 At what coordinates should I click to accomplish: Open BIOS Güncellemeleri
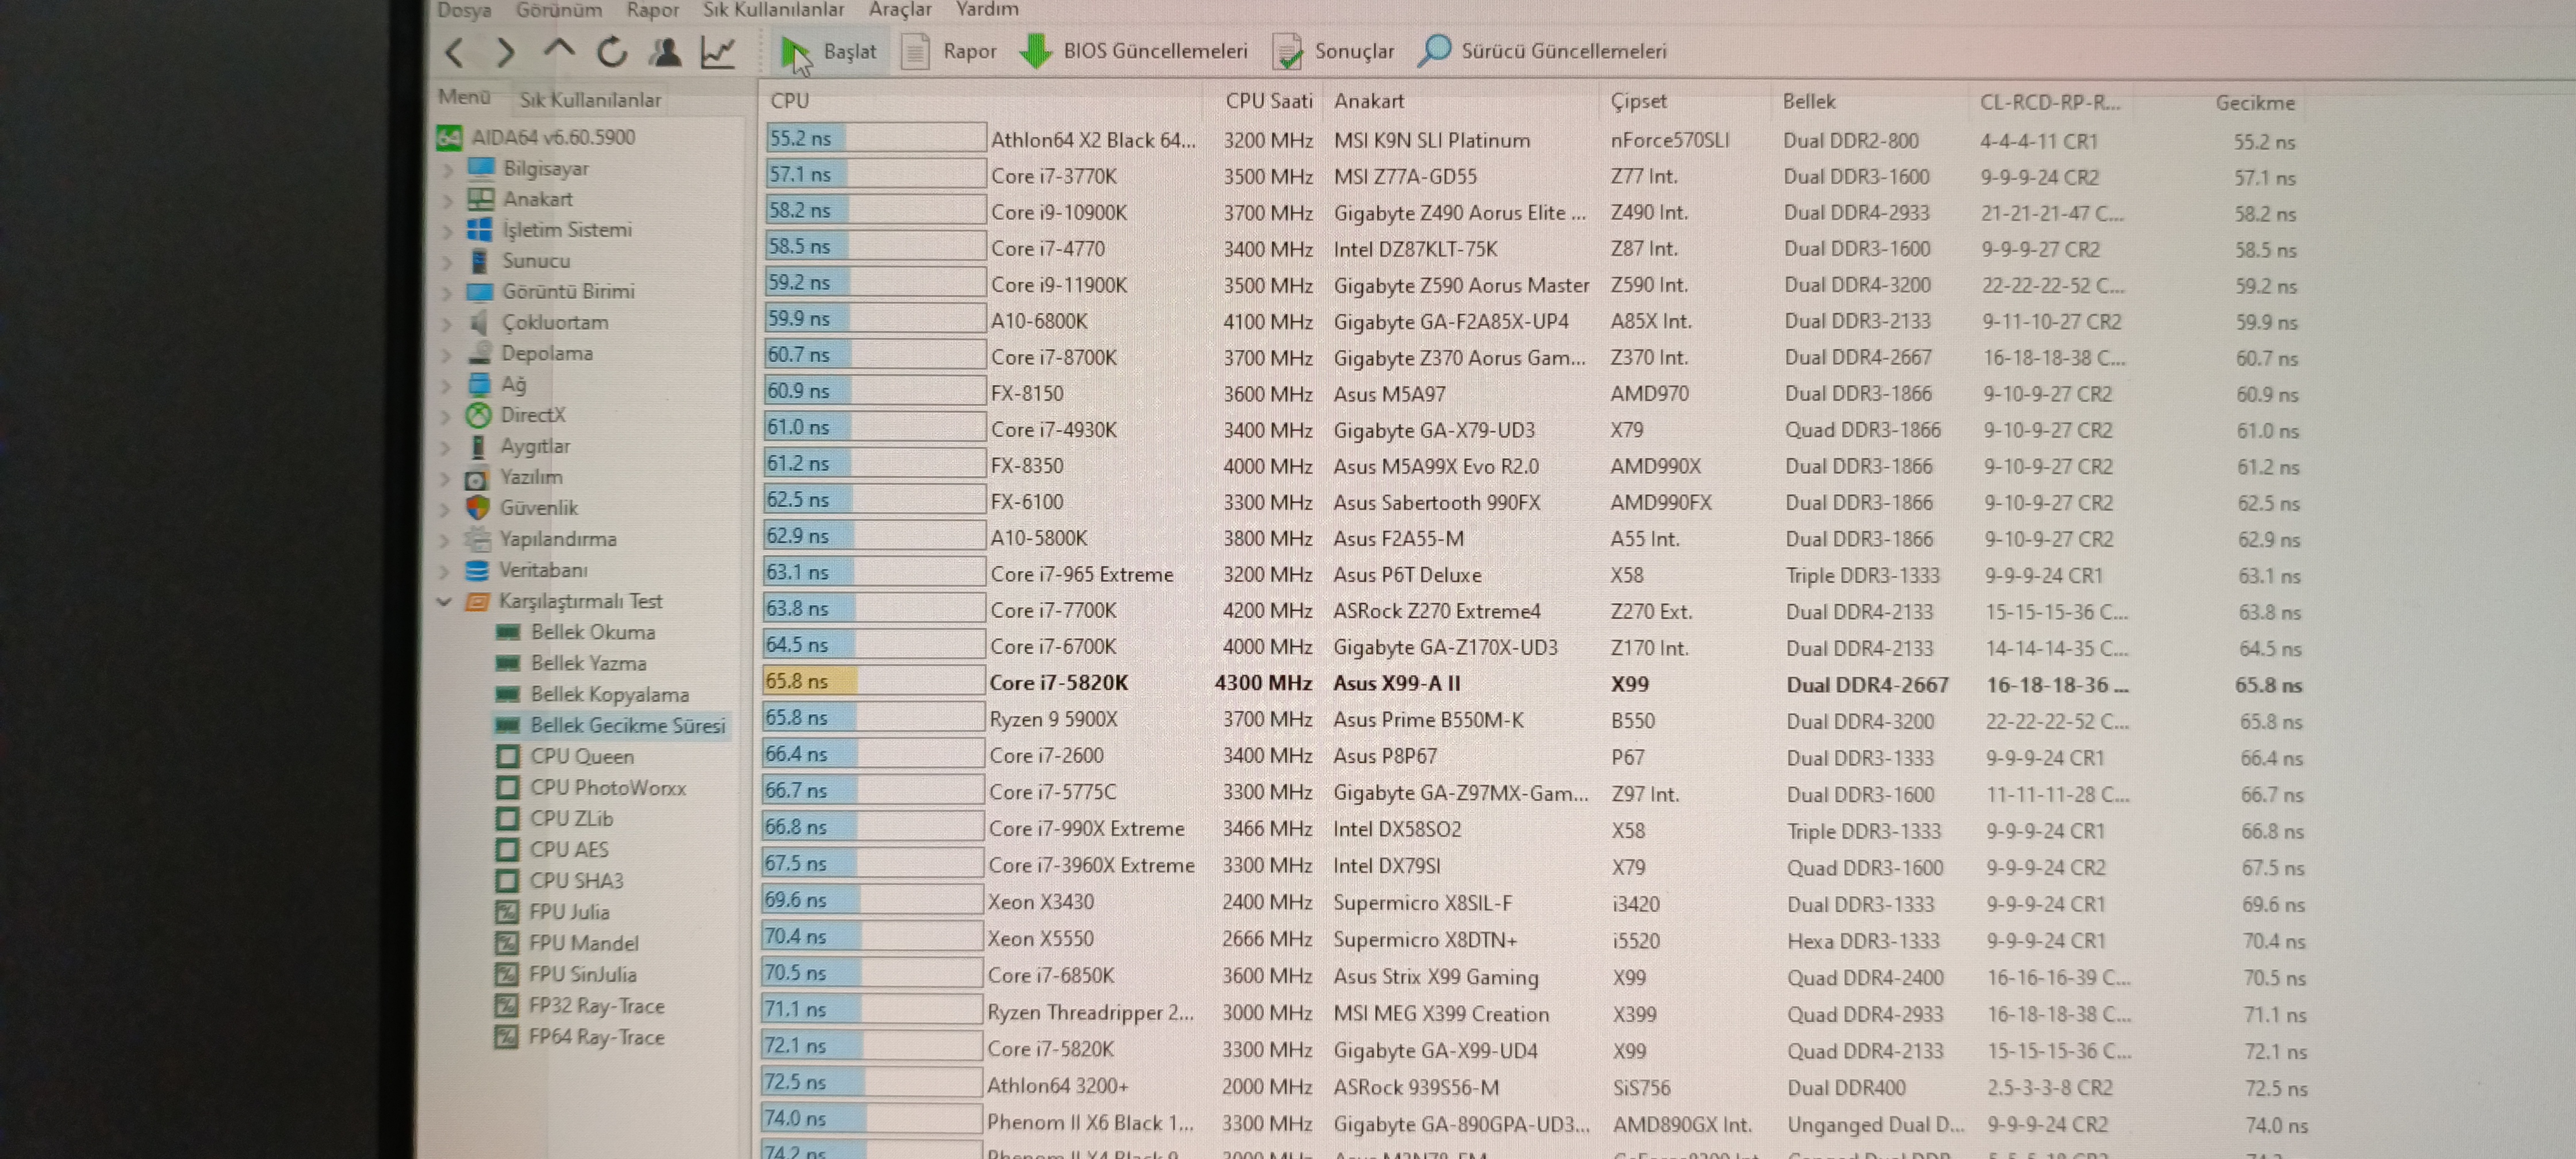click(x=1133, y=51)
